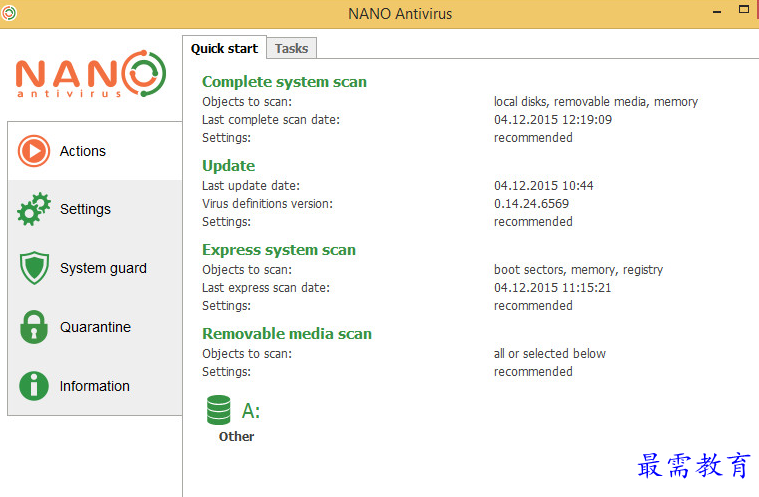The image size is (759, 497).
Task: Click the Update heading link
Action: (228, 166)
